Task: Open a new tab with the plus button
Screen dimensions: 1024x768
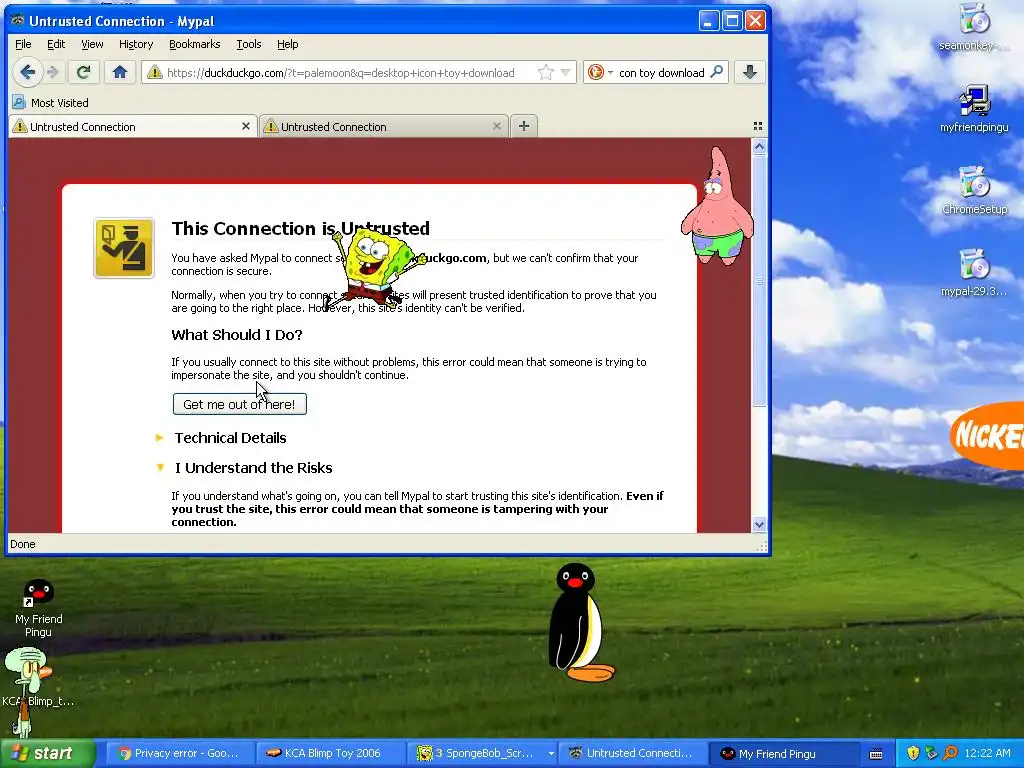Action: tap(524, 126)
